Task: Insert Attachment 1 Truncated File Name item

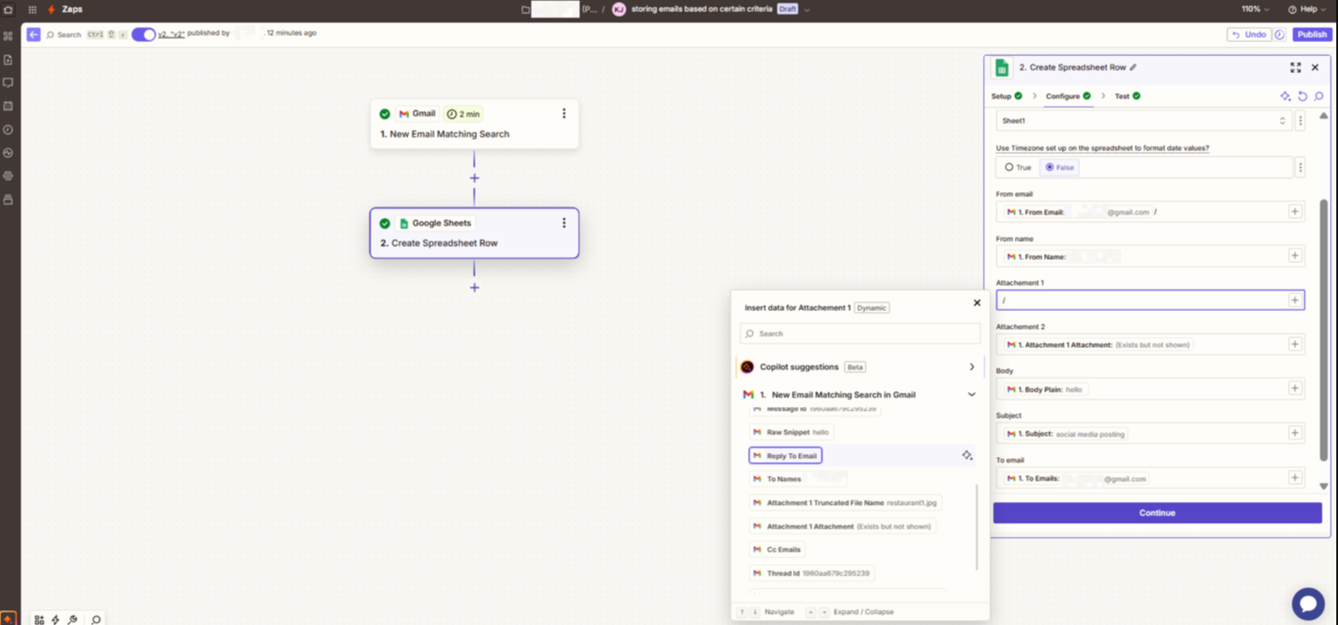Action: coord(846,503)
